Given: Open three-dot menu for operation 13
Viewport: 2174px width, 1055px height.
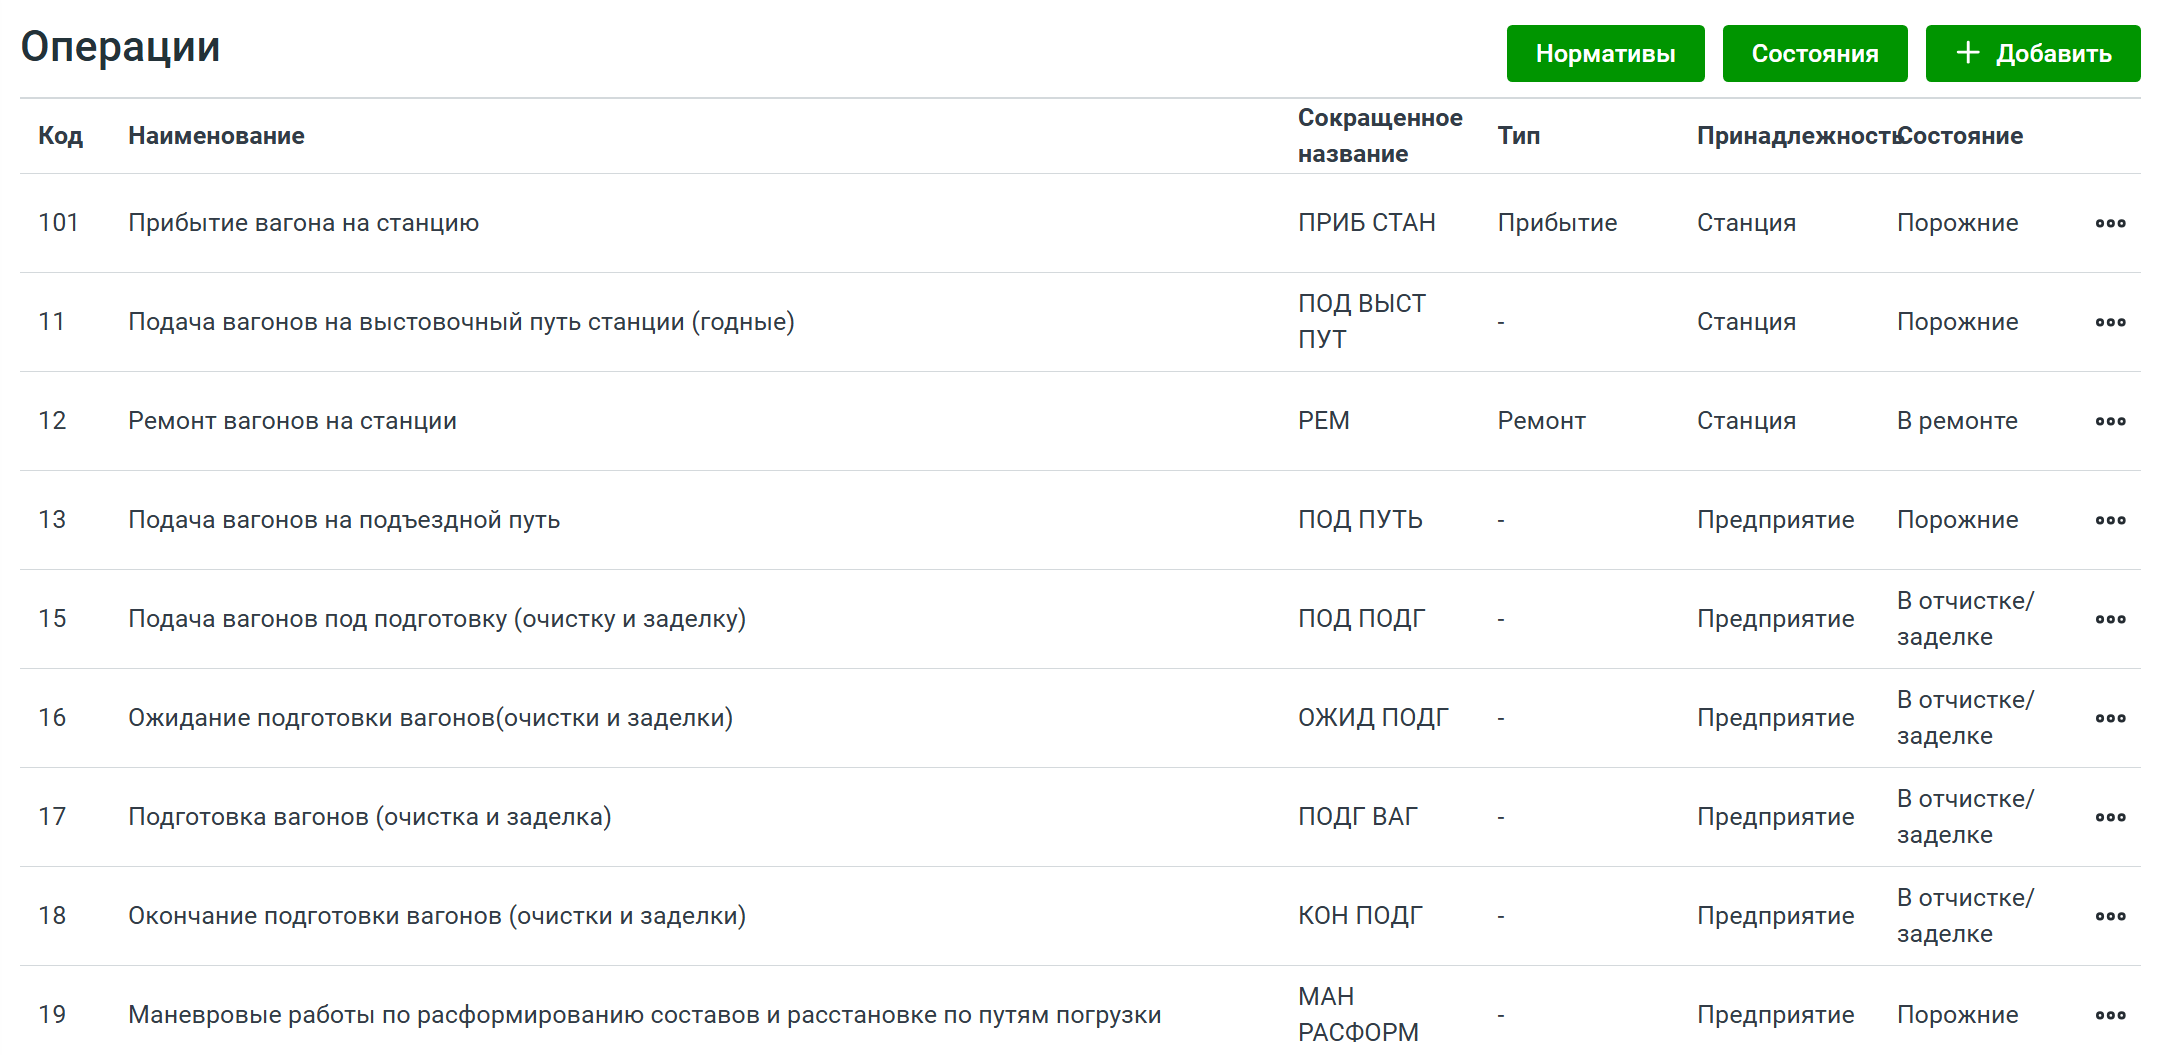Looking at the screenshot, I should click(2110, 520).
